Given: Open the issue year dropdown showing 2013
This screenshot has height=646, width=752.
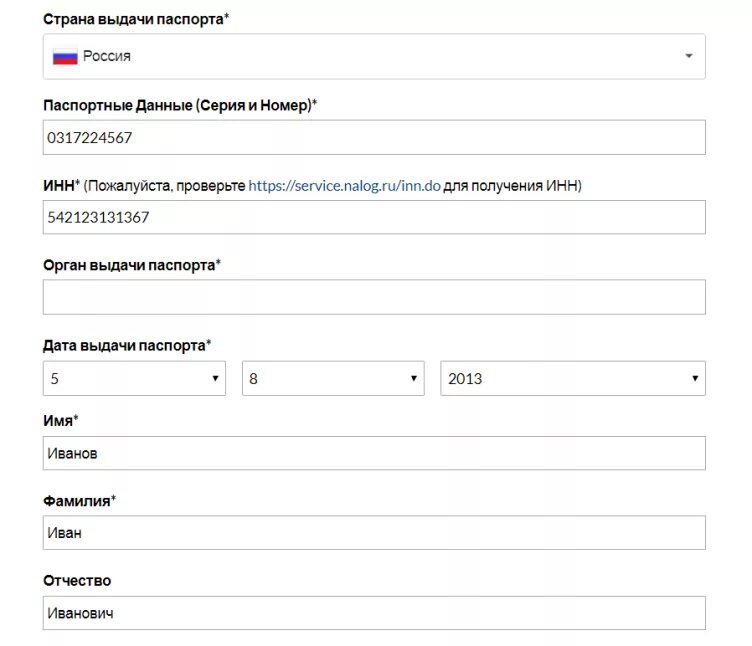Looking at the screenshot, I should pyautogui.click(x=572, y=379).
